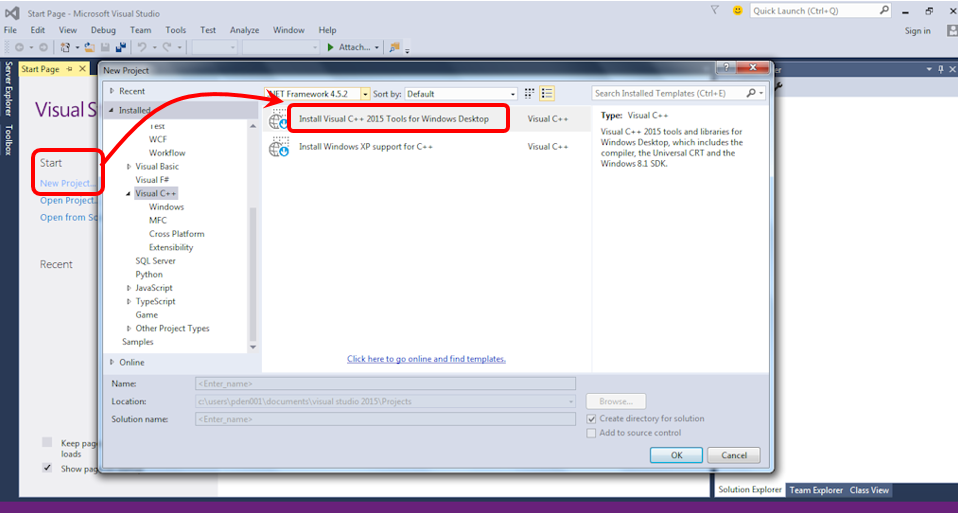The width and height of the screenshot is (958, 513).
Task: Click the wrench properties icon in Solution Explorer
Action: (x=778, y=88)
